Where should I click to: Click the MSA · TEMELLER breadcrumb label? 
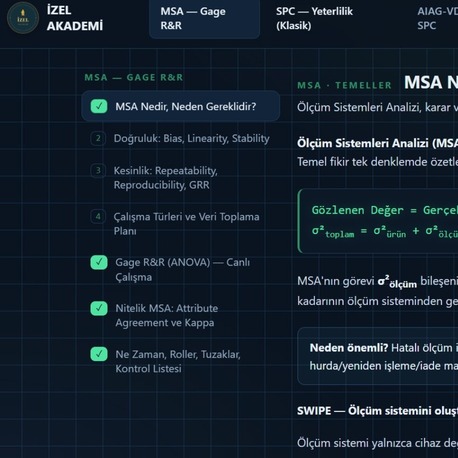point(345,85)
